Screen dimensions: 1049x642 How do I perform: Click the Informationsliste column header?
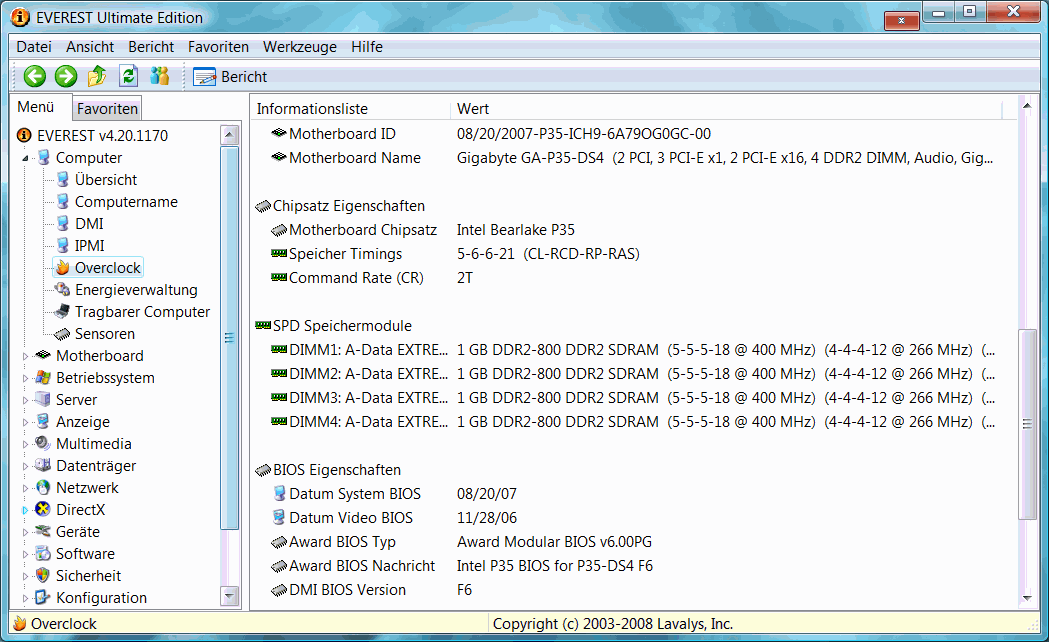350,109
